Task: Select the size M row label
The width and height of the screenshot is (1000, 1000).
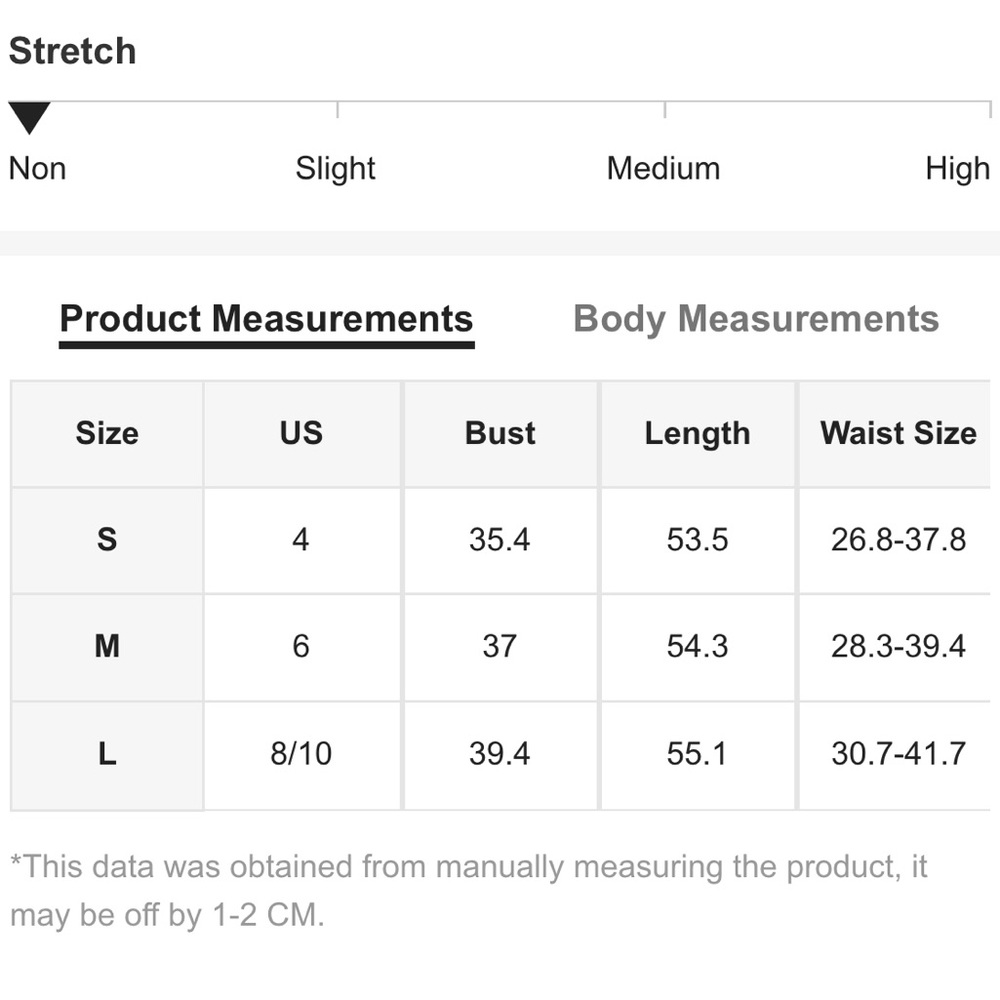Action: (x=107, y=647)
